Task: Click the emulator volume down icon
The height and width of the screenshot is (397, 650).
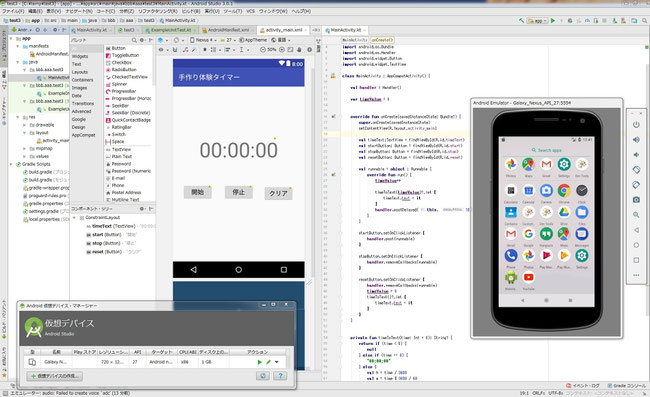Action: click(636, 155)
